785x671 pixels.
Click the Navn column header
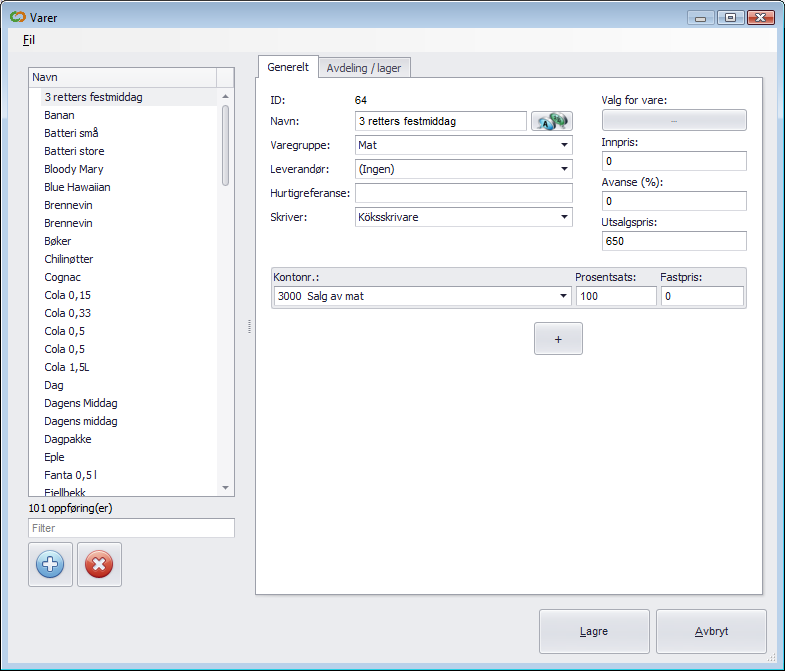(x=123, y=77)
